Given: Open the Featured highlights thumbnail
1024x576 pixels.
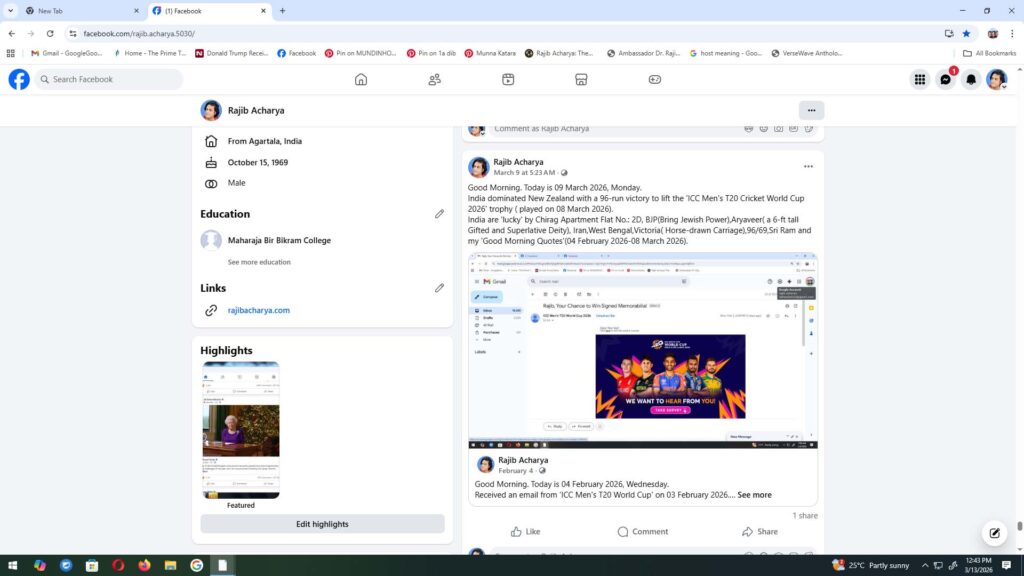Looking at the screenshot, I should pyautogui.click(x=241, y=430).
